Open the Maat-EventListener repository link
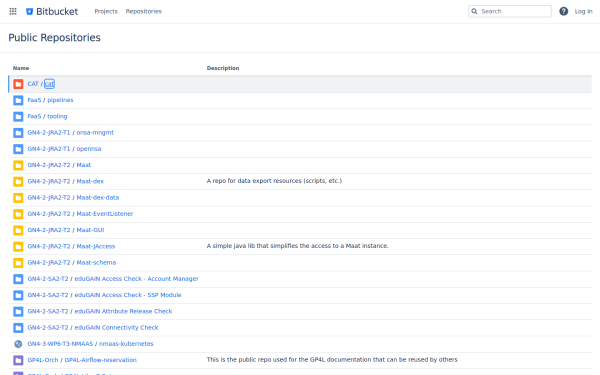The height and width of the screenshot is (375, 600). point(105,214)
